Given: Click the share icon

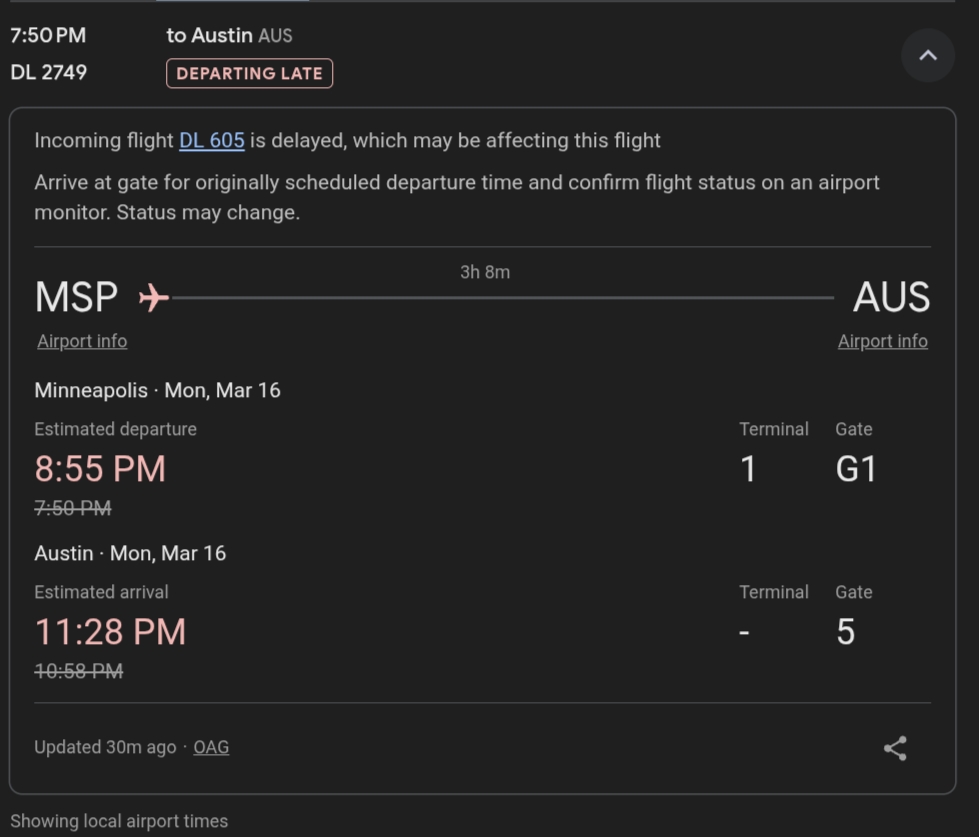Looking at the screenshot, I should (x=895, y=748).
